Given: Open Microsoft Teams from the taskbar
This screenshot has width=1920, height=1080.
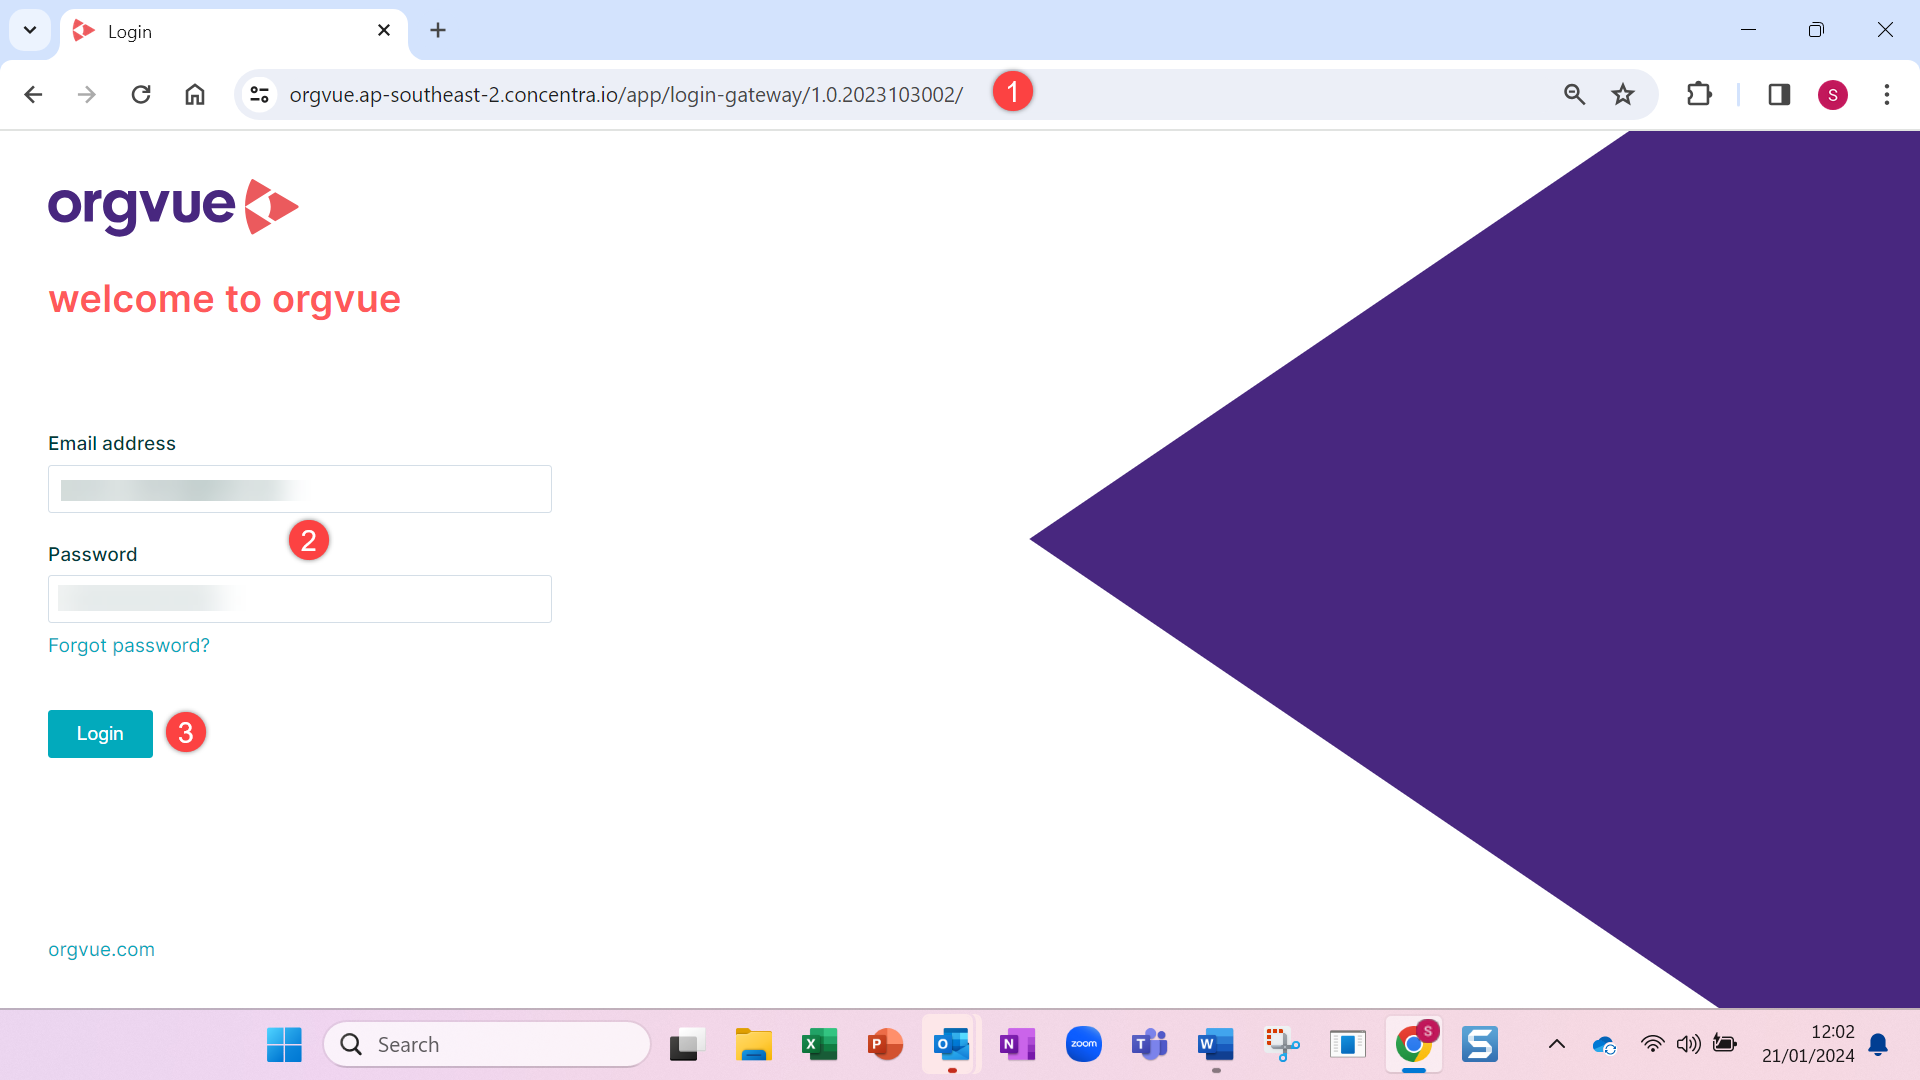Looking at the screenshot, I should pyautogui.click(x=1149, y=1045).
